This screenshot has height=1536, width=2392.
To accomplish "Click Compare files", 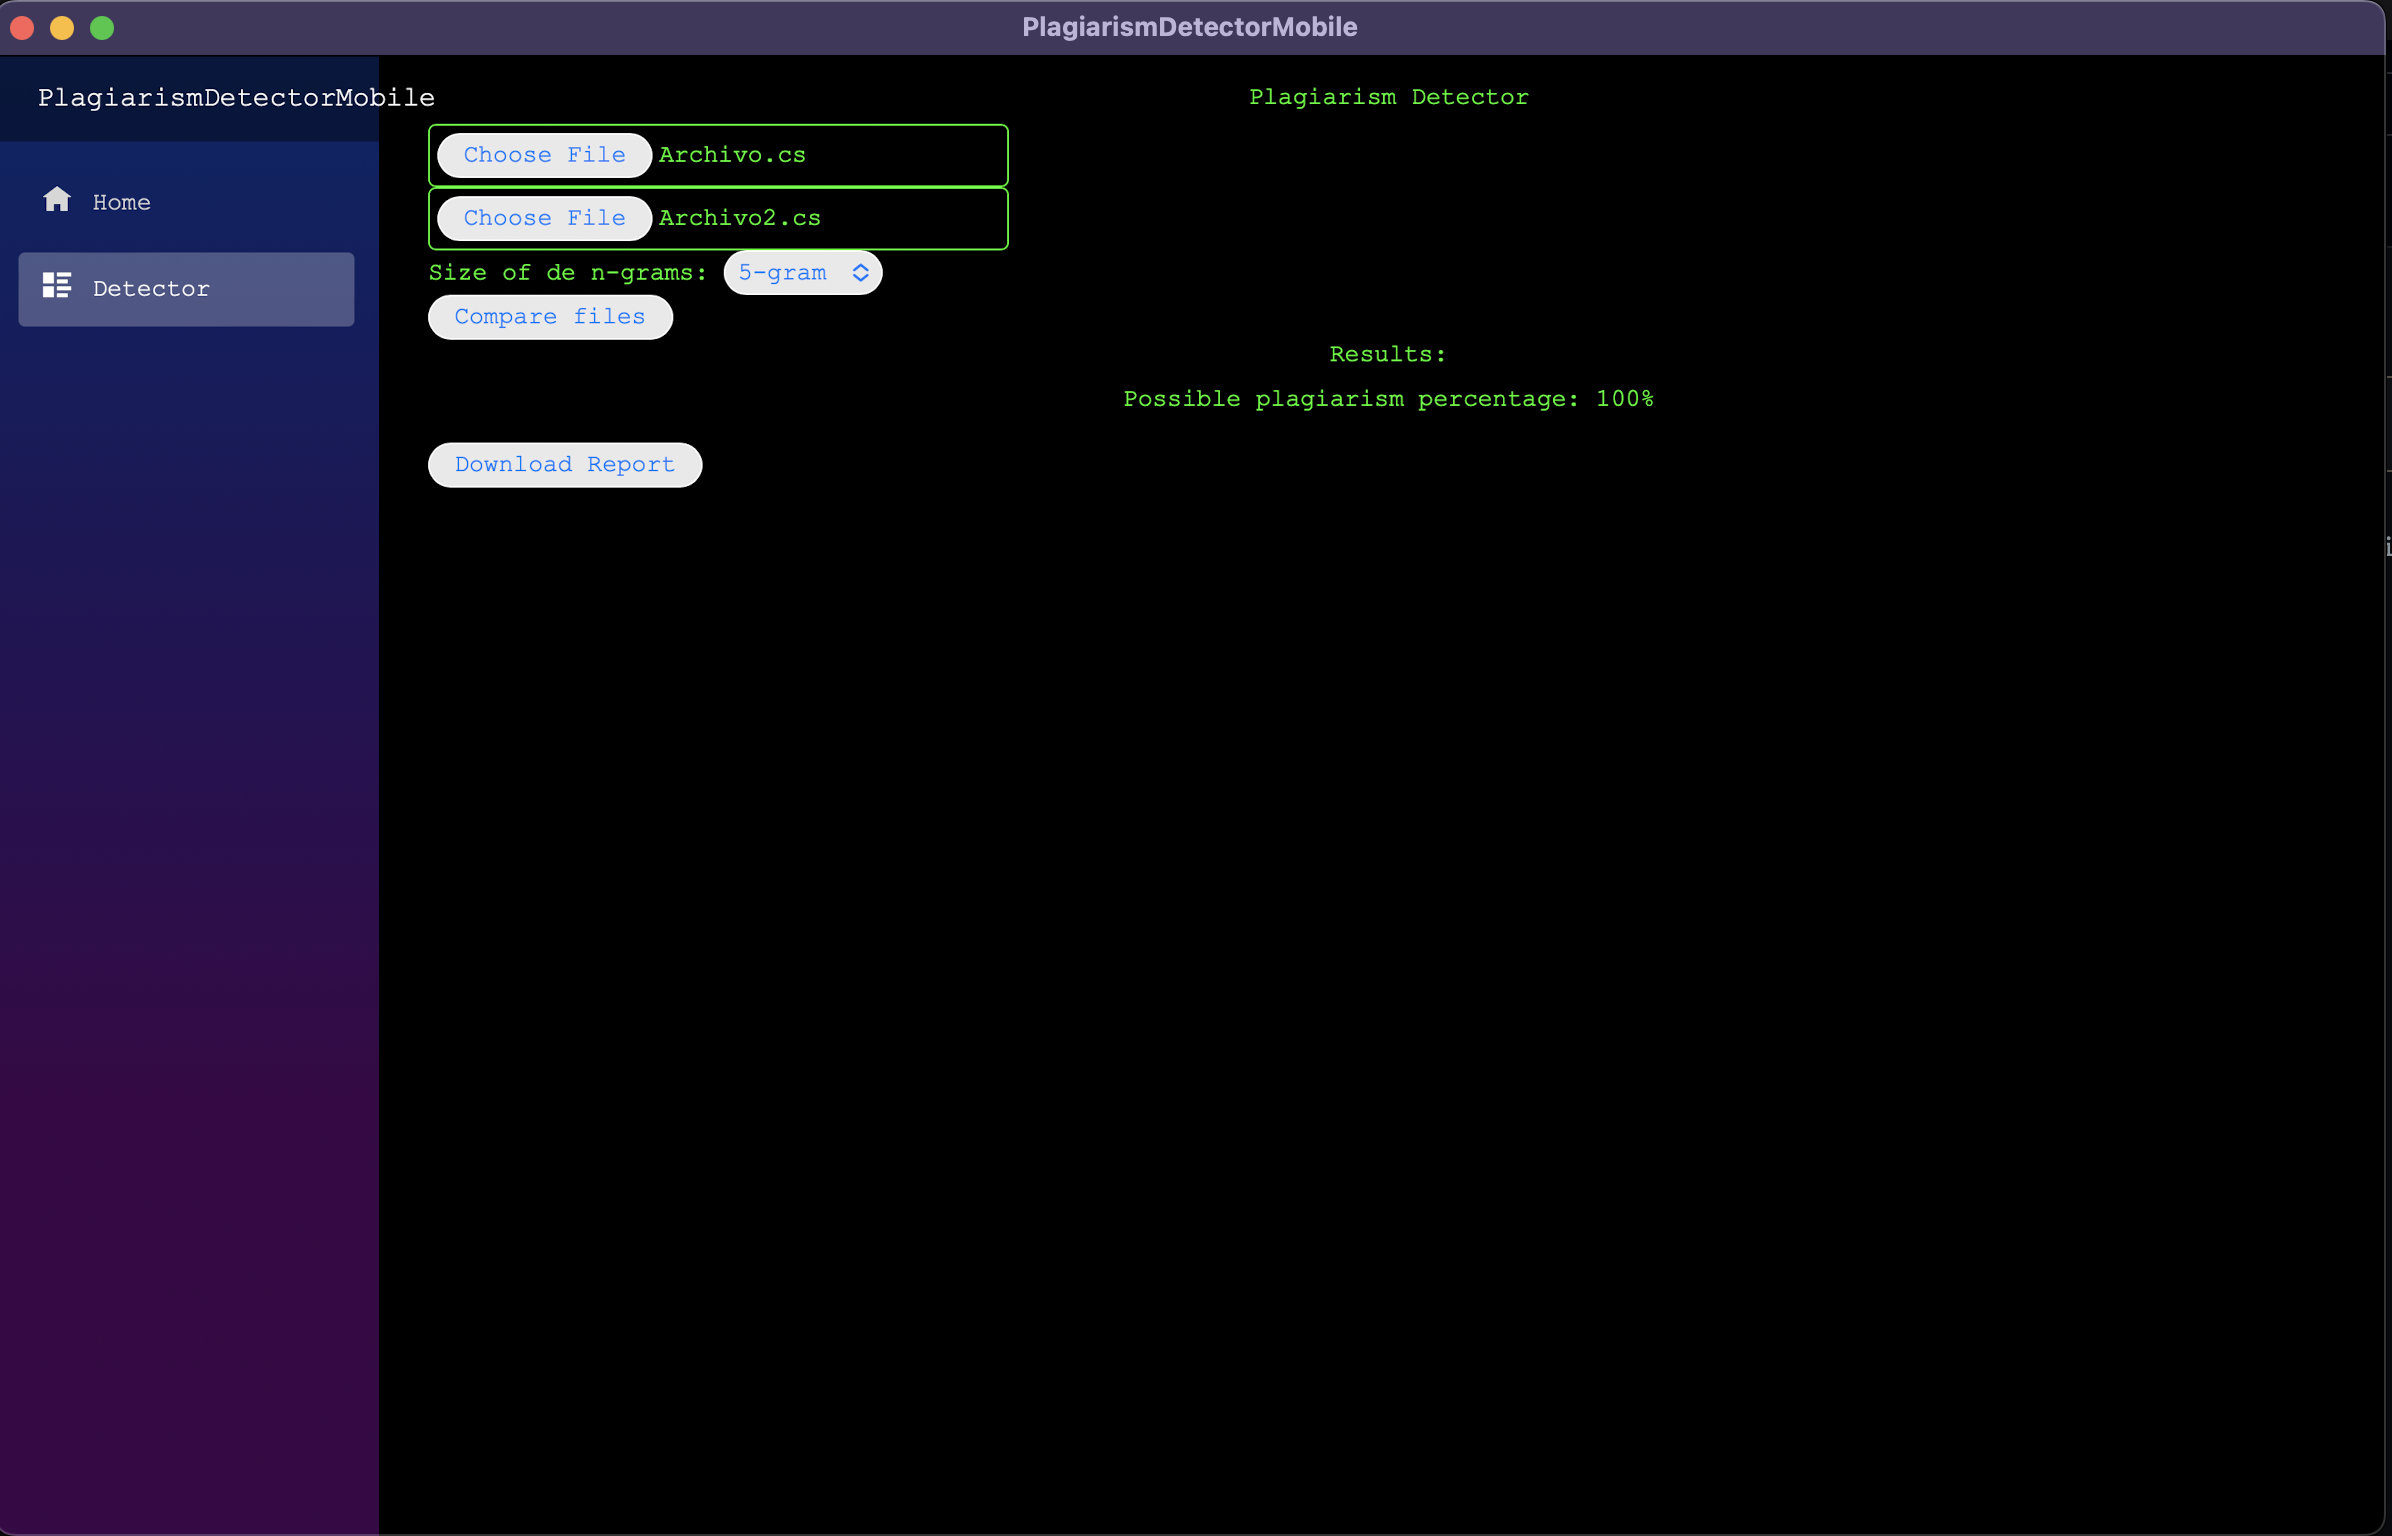I will [550, 317].
